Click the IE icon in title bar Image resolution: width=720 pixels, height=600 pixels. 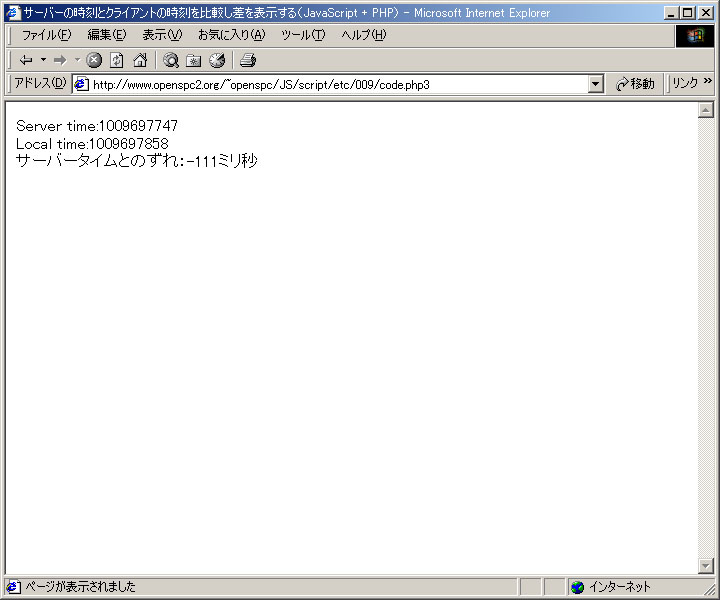[14, 12]
